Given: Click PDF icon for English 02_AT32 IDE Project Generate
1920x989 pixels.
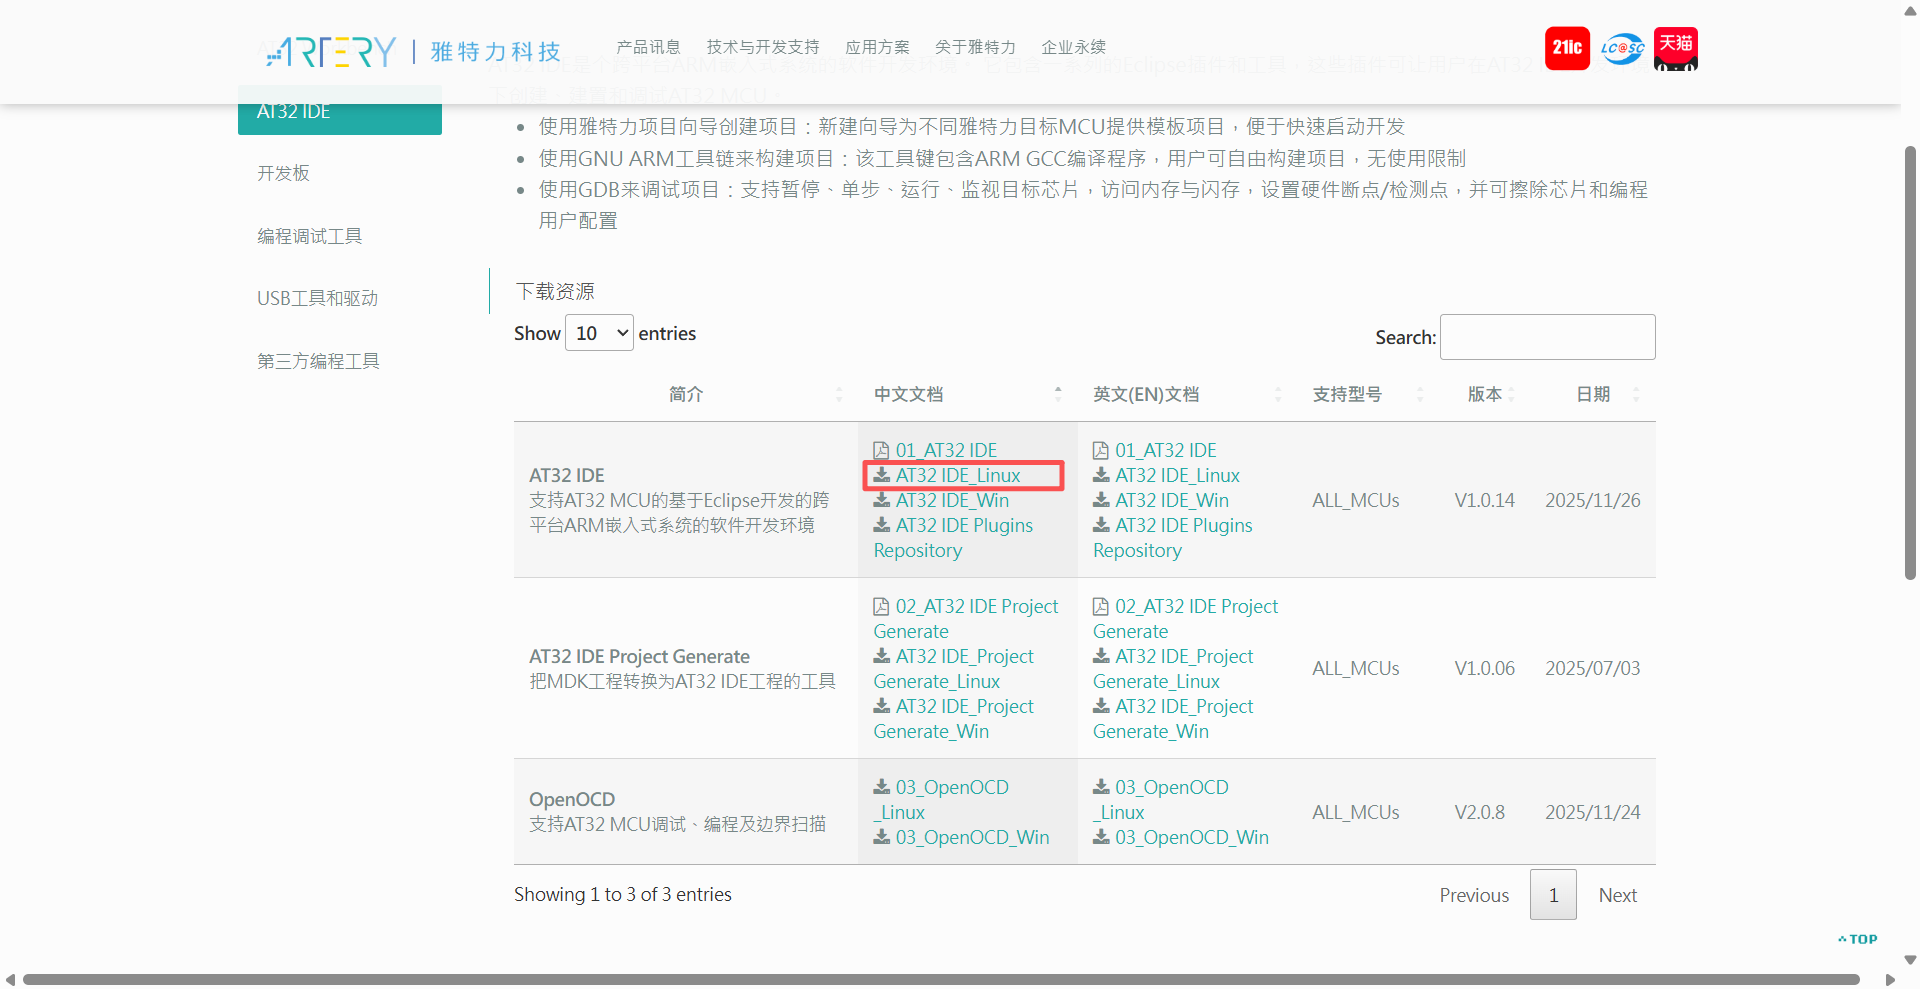Looking at the screenshot, I should point(1101,606).
